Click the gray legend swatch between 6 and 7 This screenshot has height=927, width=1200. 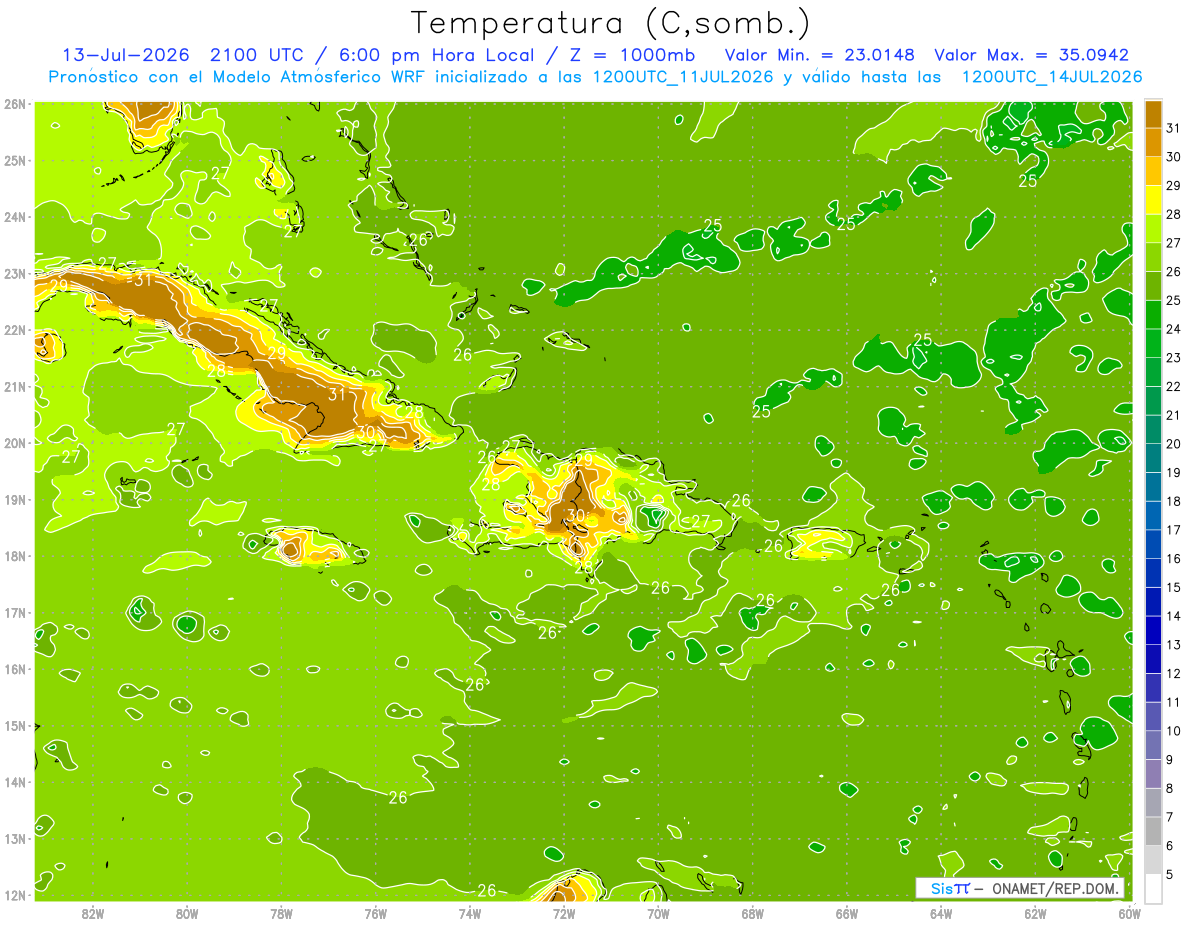click(1153, 831)
